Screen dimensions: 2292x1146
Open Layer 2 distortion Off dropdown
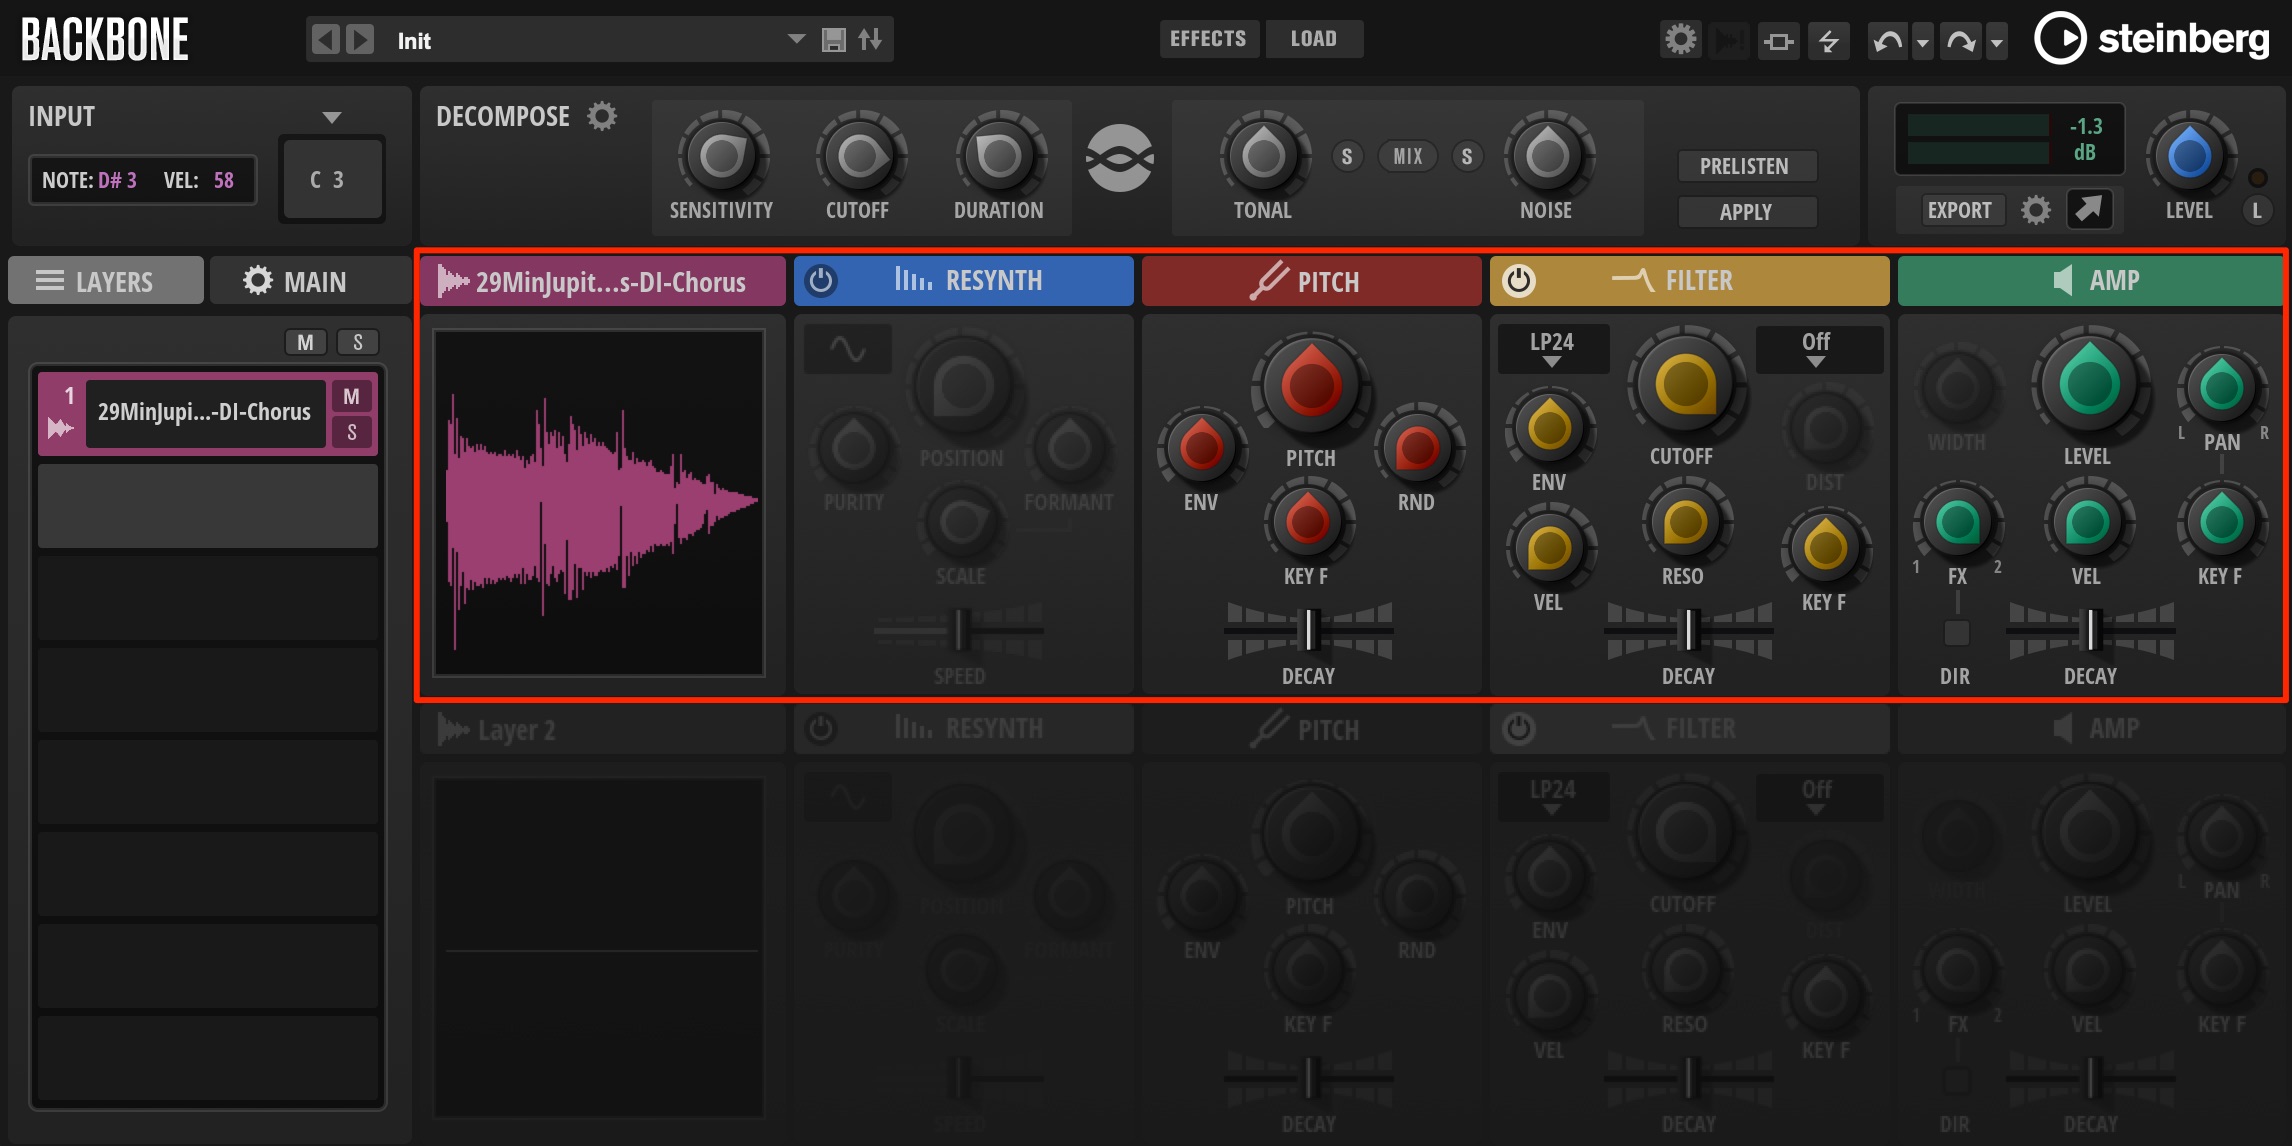pos(1817,796)
